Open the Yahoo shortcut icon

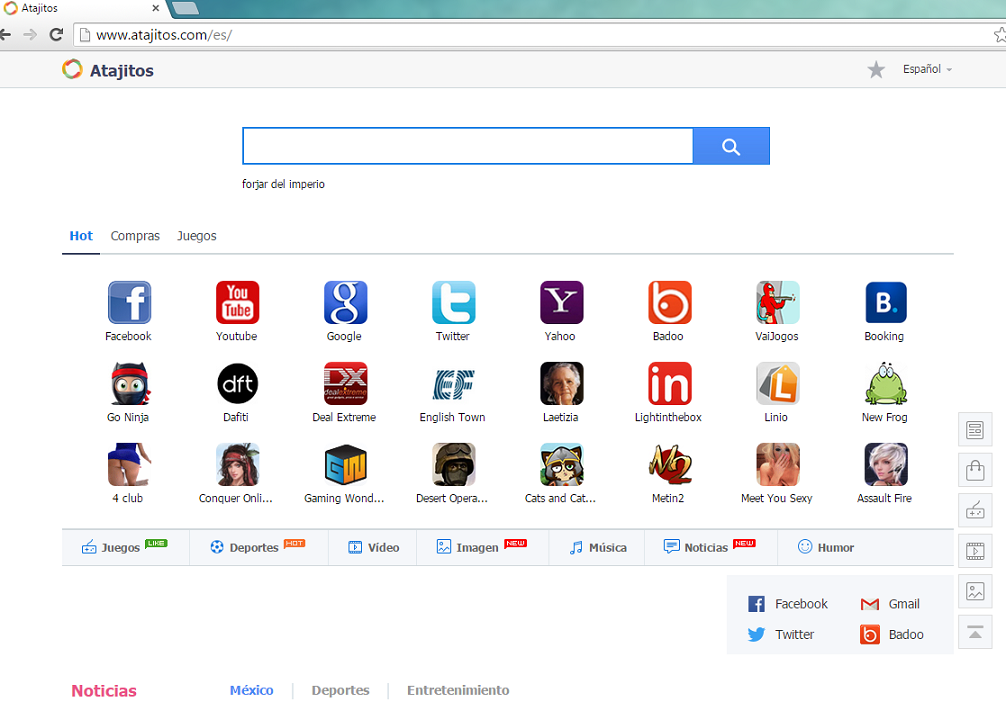561,302
